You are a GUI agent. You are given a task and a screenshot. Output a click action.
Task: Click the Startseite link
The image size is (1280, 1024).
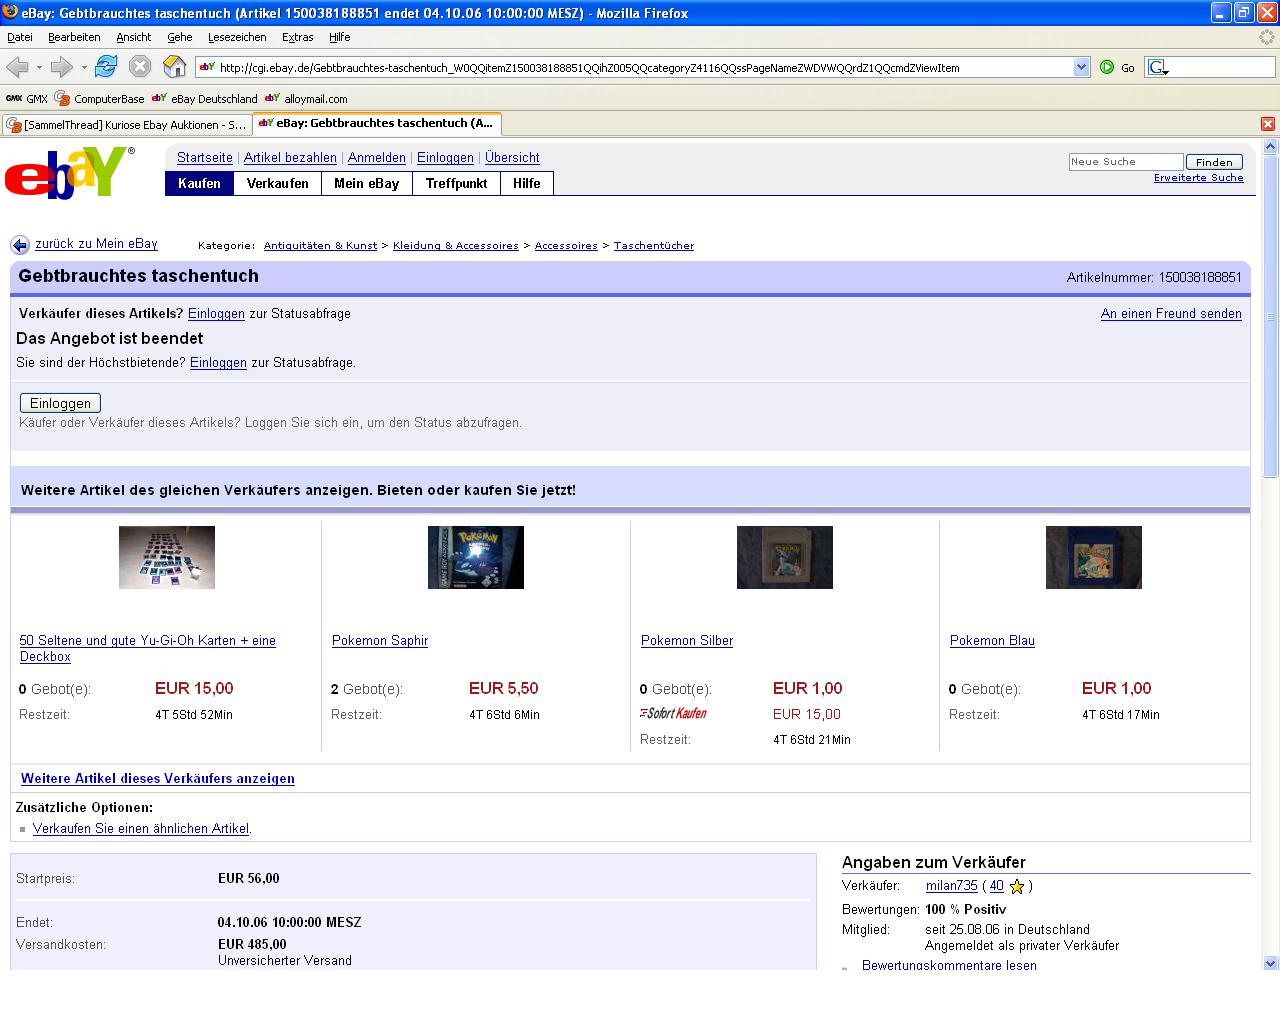(205, 158)
